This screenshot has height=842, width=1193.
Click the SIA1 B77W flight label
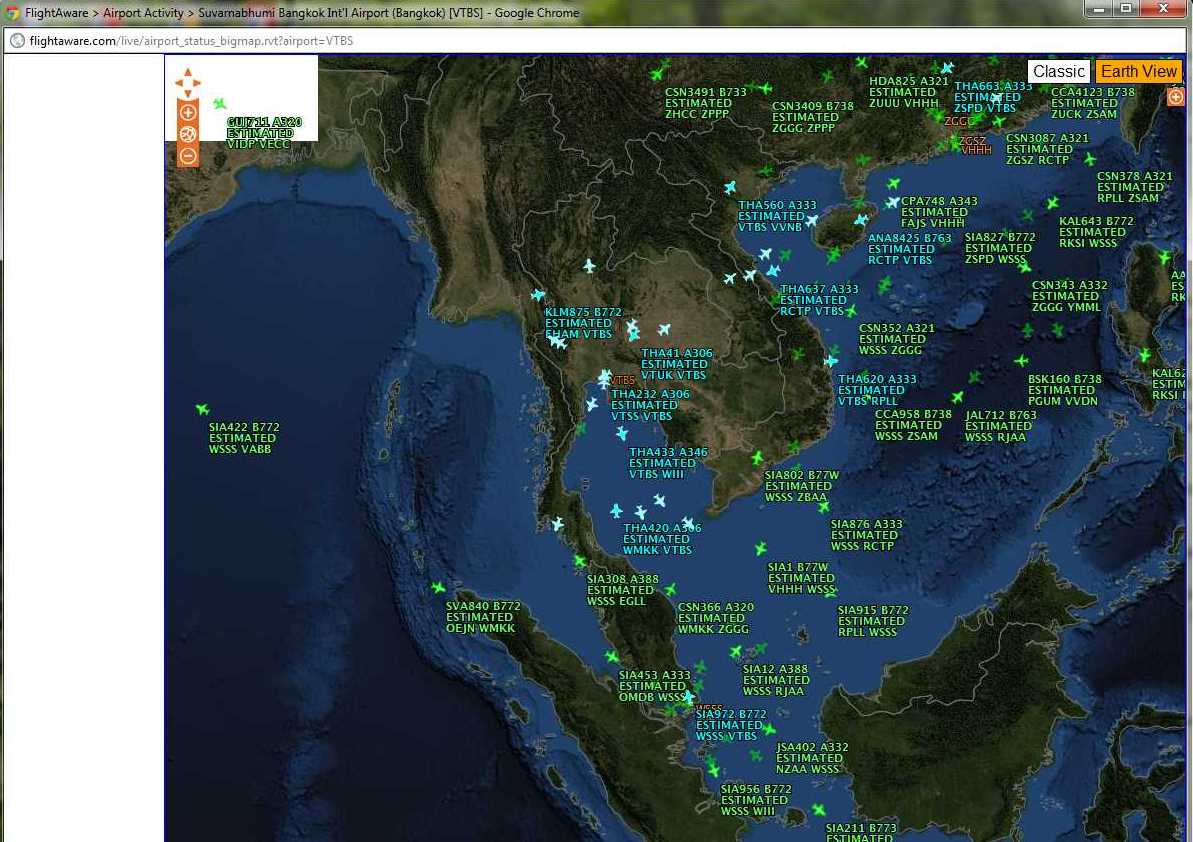coord(801,578)
